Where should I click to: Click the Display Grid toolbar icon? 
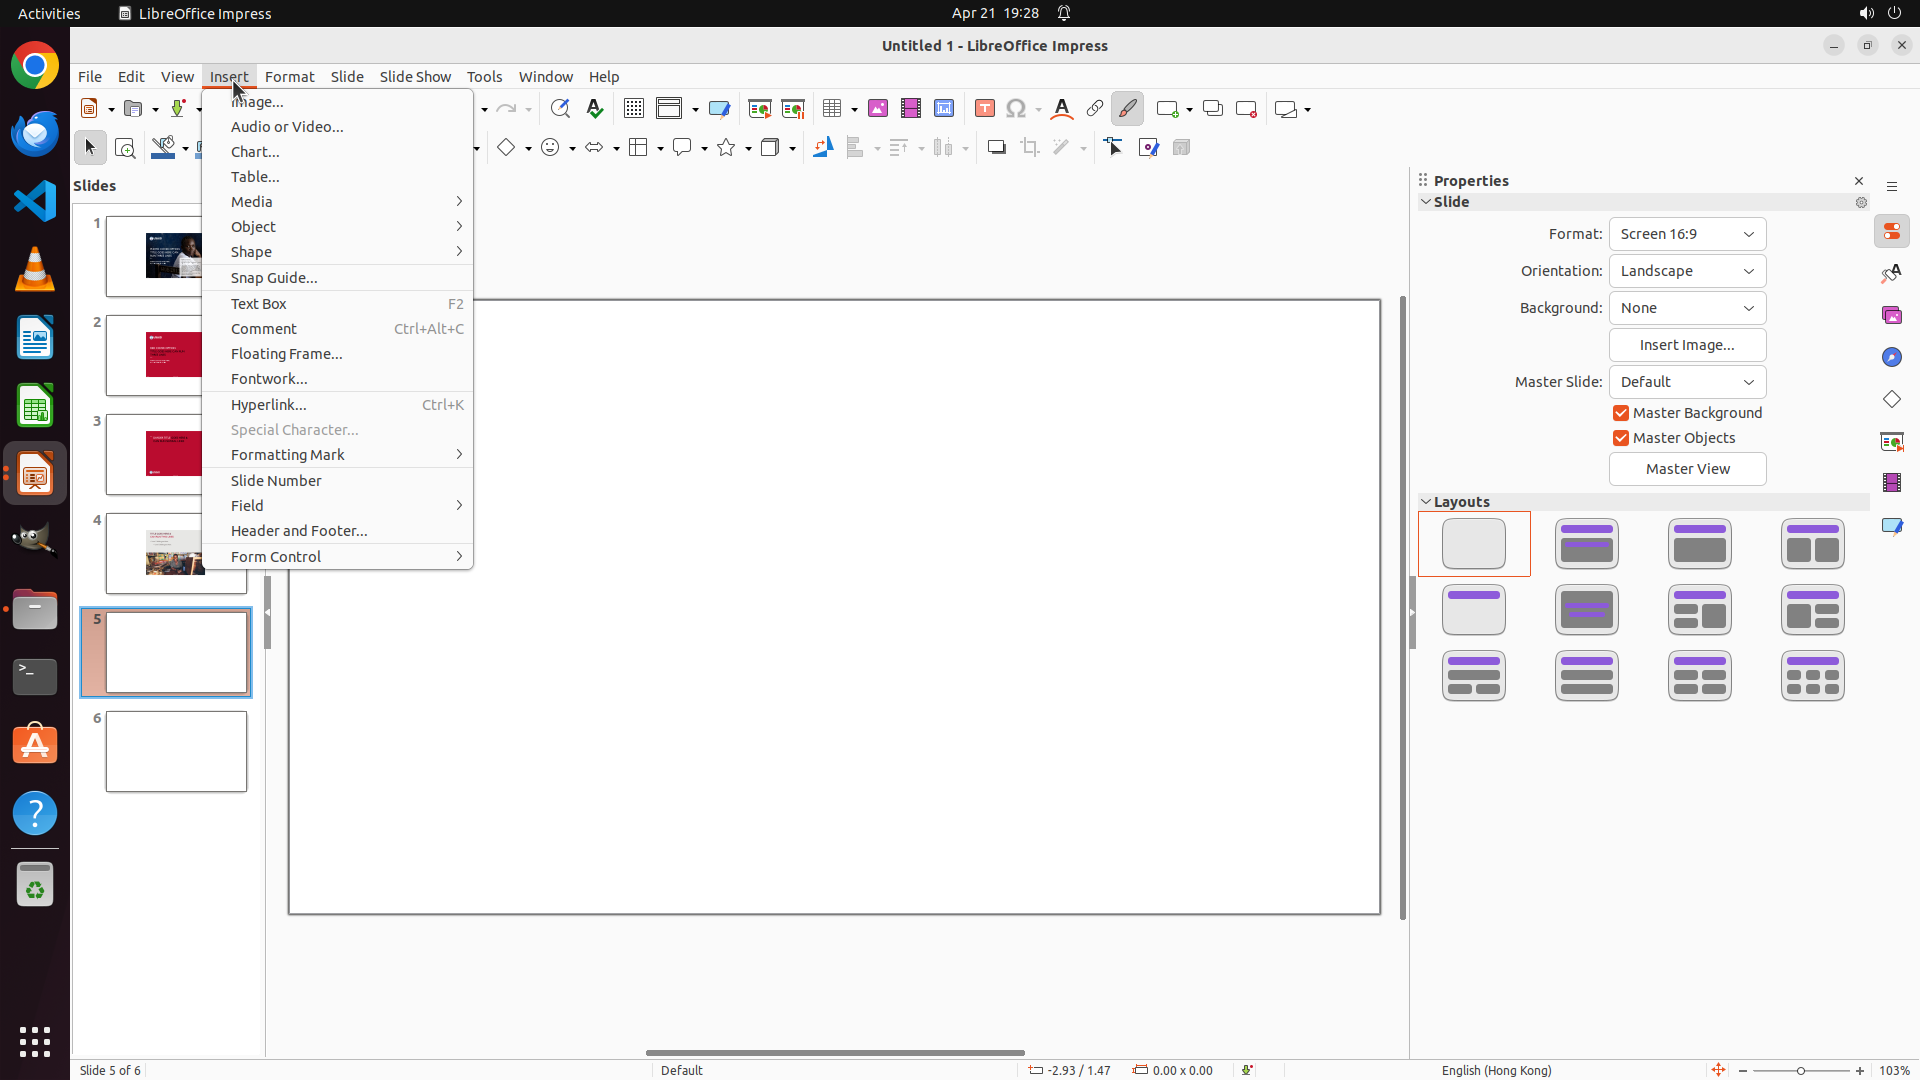pyautogui.click(x=634, y=108)
